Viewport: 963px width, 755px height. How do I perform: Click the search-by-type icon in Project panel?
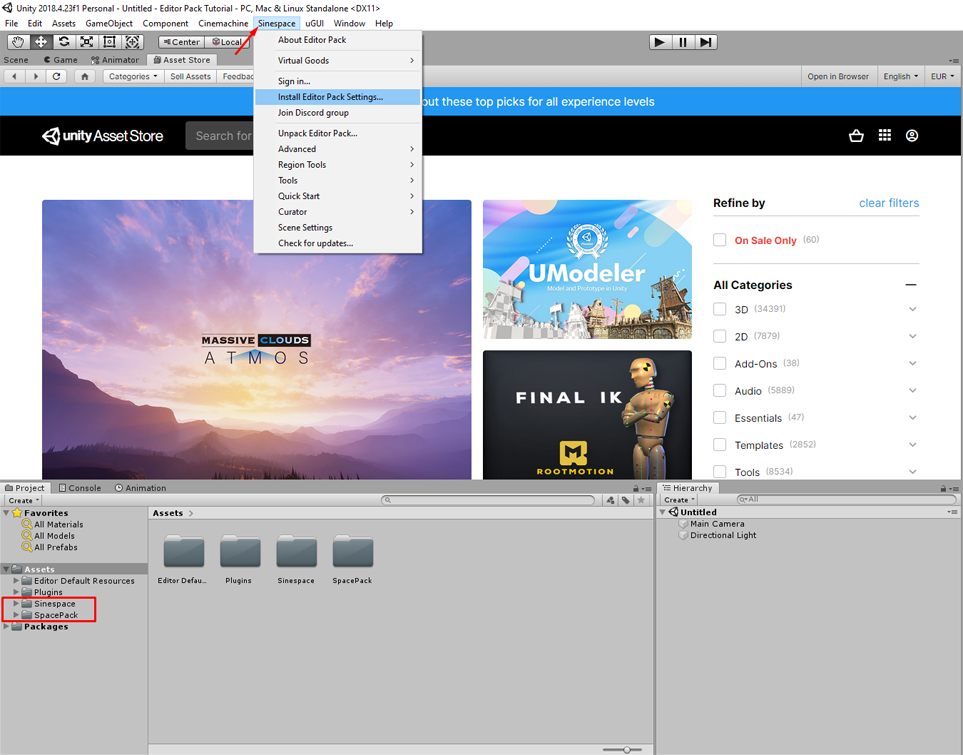point(610,500)
